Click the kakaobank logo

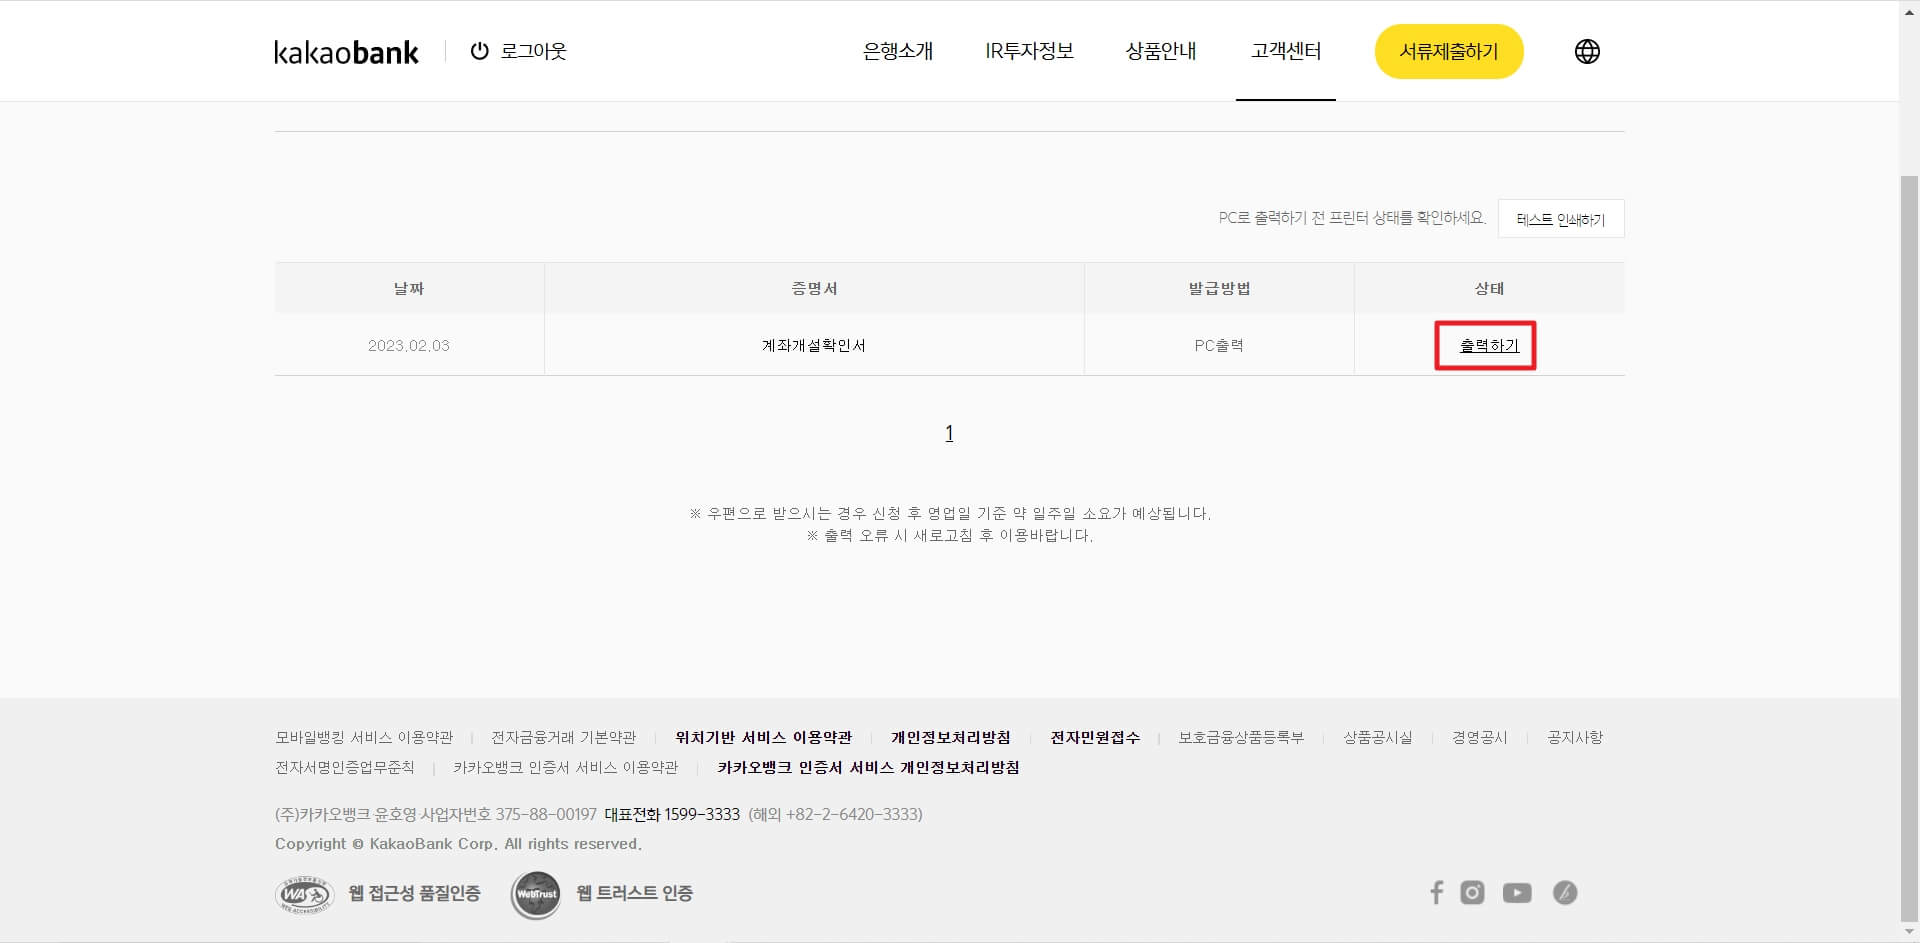point(346,51)
